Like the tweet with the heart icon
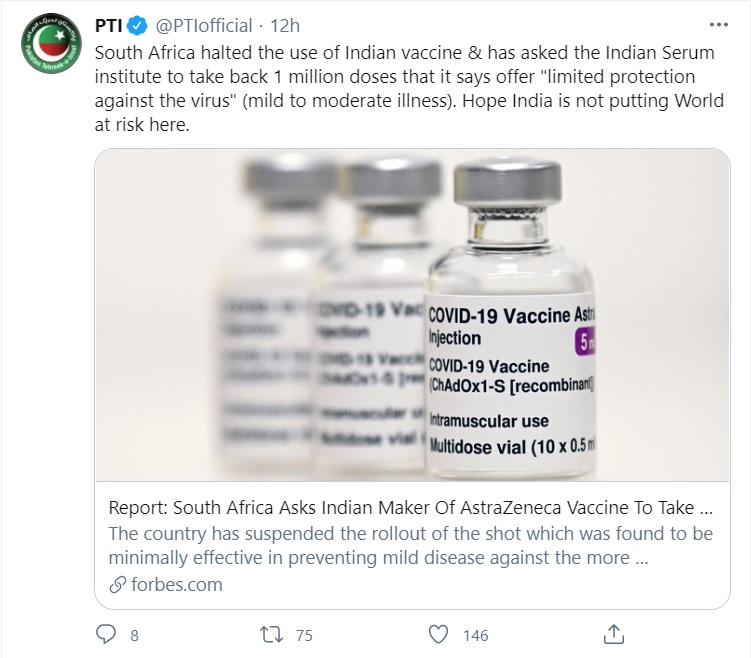Image resolution: width=751 pixels, height=658 pixels. tap(438, 633)
